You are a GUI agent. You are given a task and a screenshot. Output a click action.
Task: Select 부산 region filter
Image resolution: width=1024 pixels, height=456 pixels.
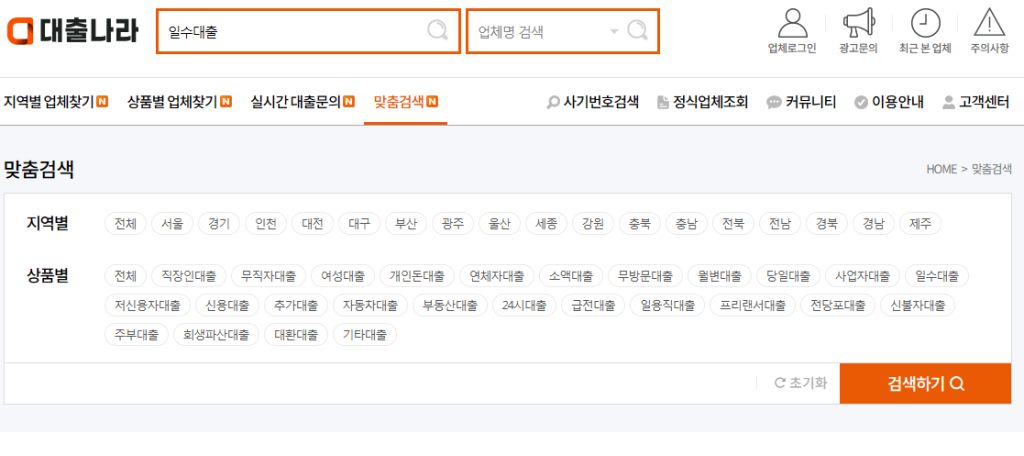click(x=406, y=224)
